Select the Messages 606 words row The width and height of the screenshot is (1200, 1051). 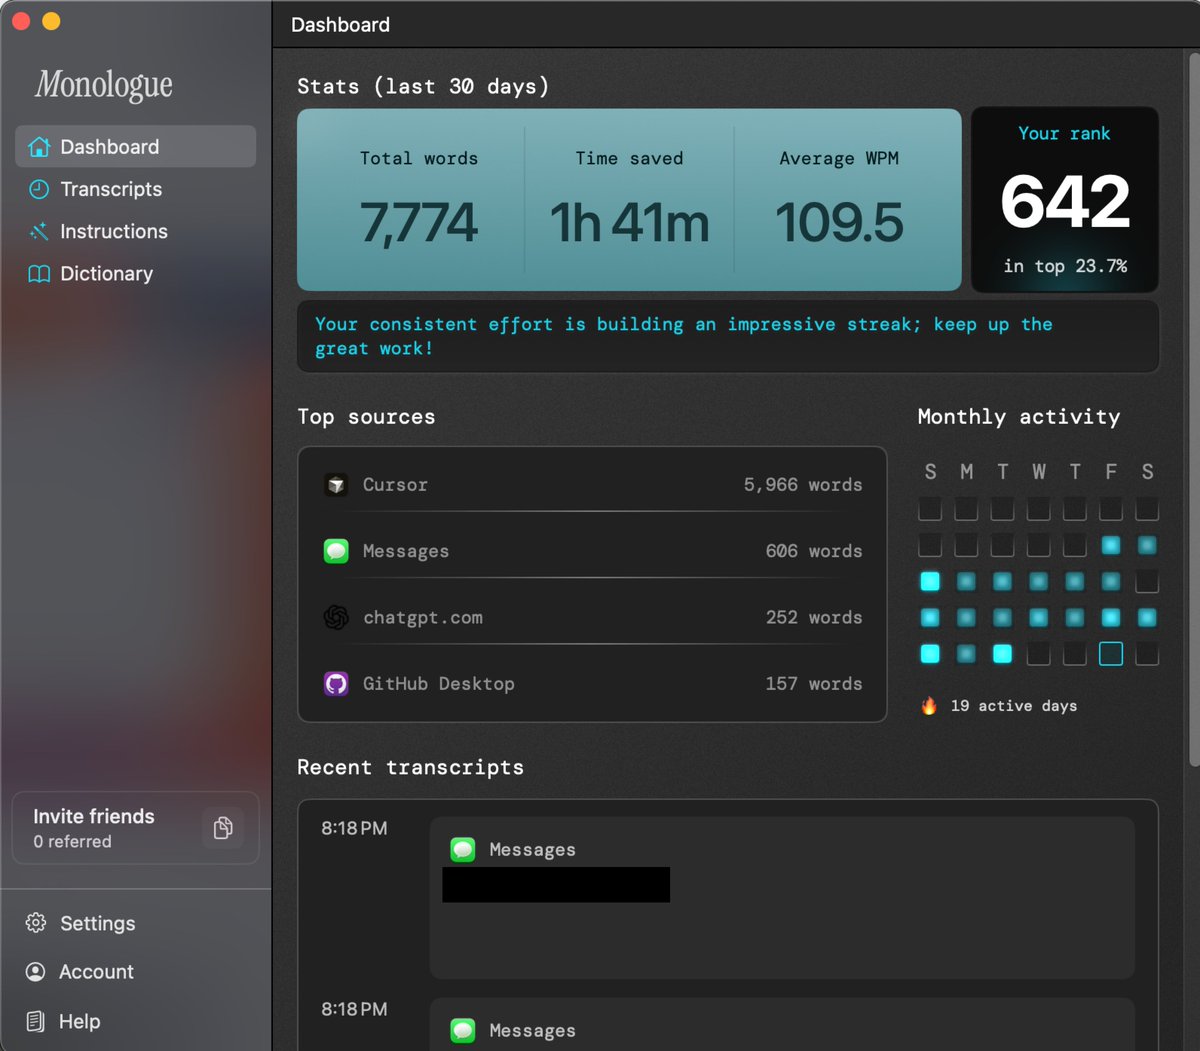(592, 551)
